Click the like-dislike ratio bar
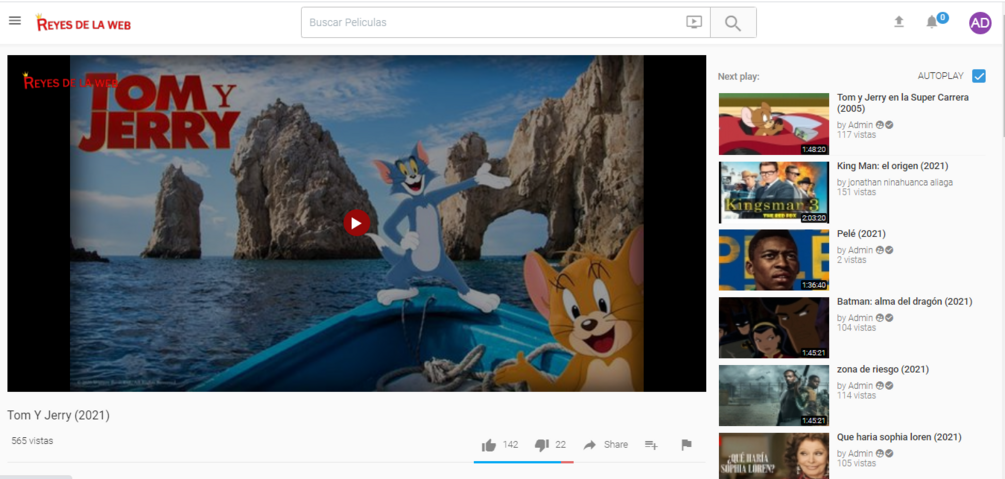This screenshot has width=1005, height=479. click(x=524, y=462)
